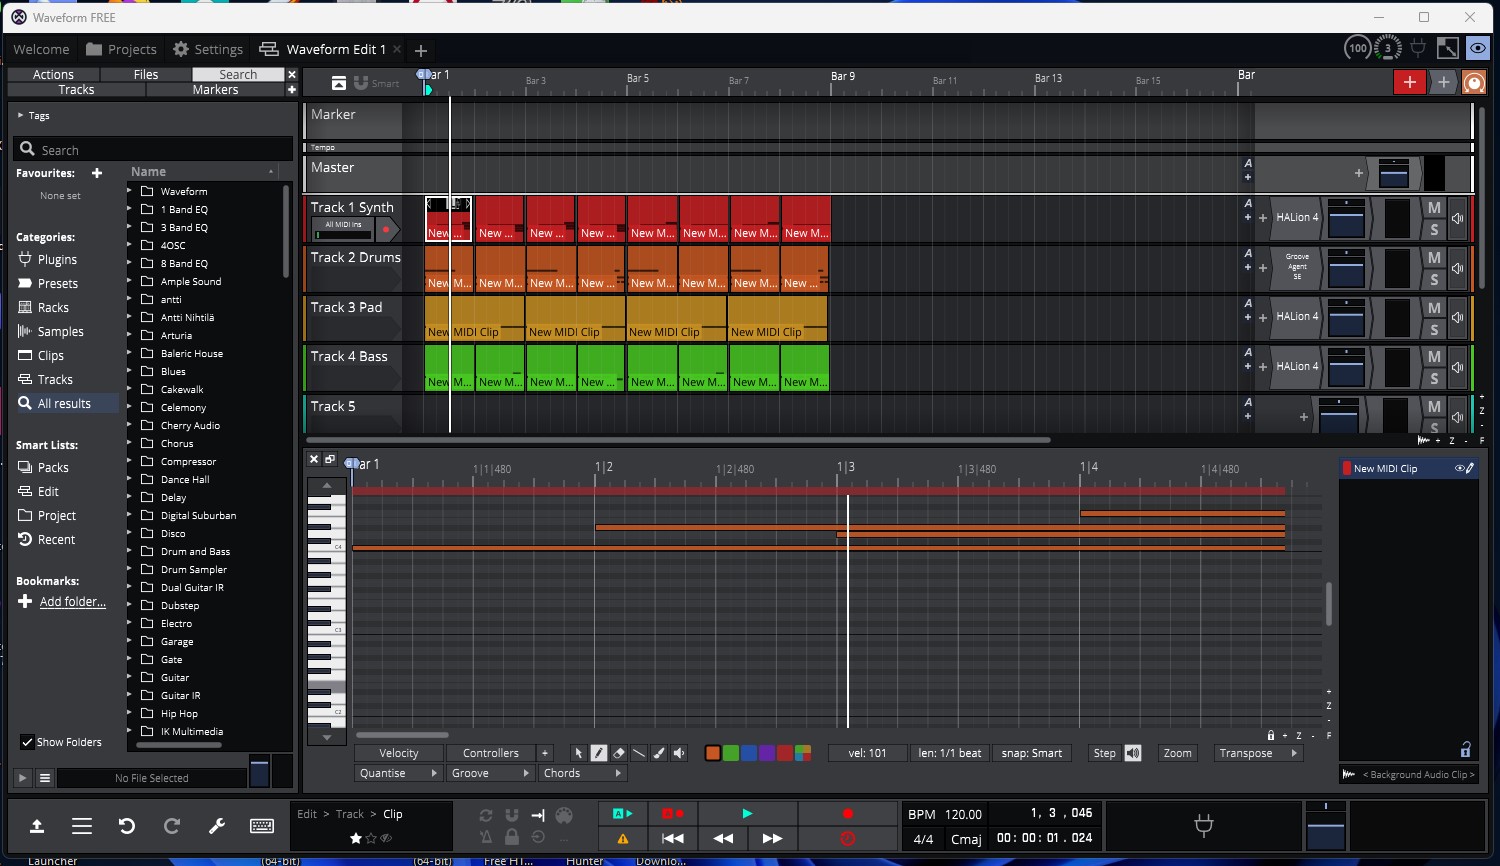1500x866 pixels.
Task: Open the on-screen keyboard icon
Action: 262,826
